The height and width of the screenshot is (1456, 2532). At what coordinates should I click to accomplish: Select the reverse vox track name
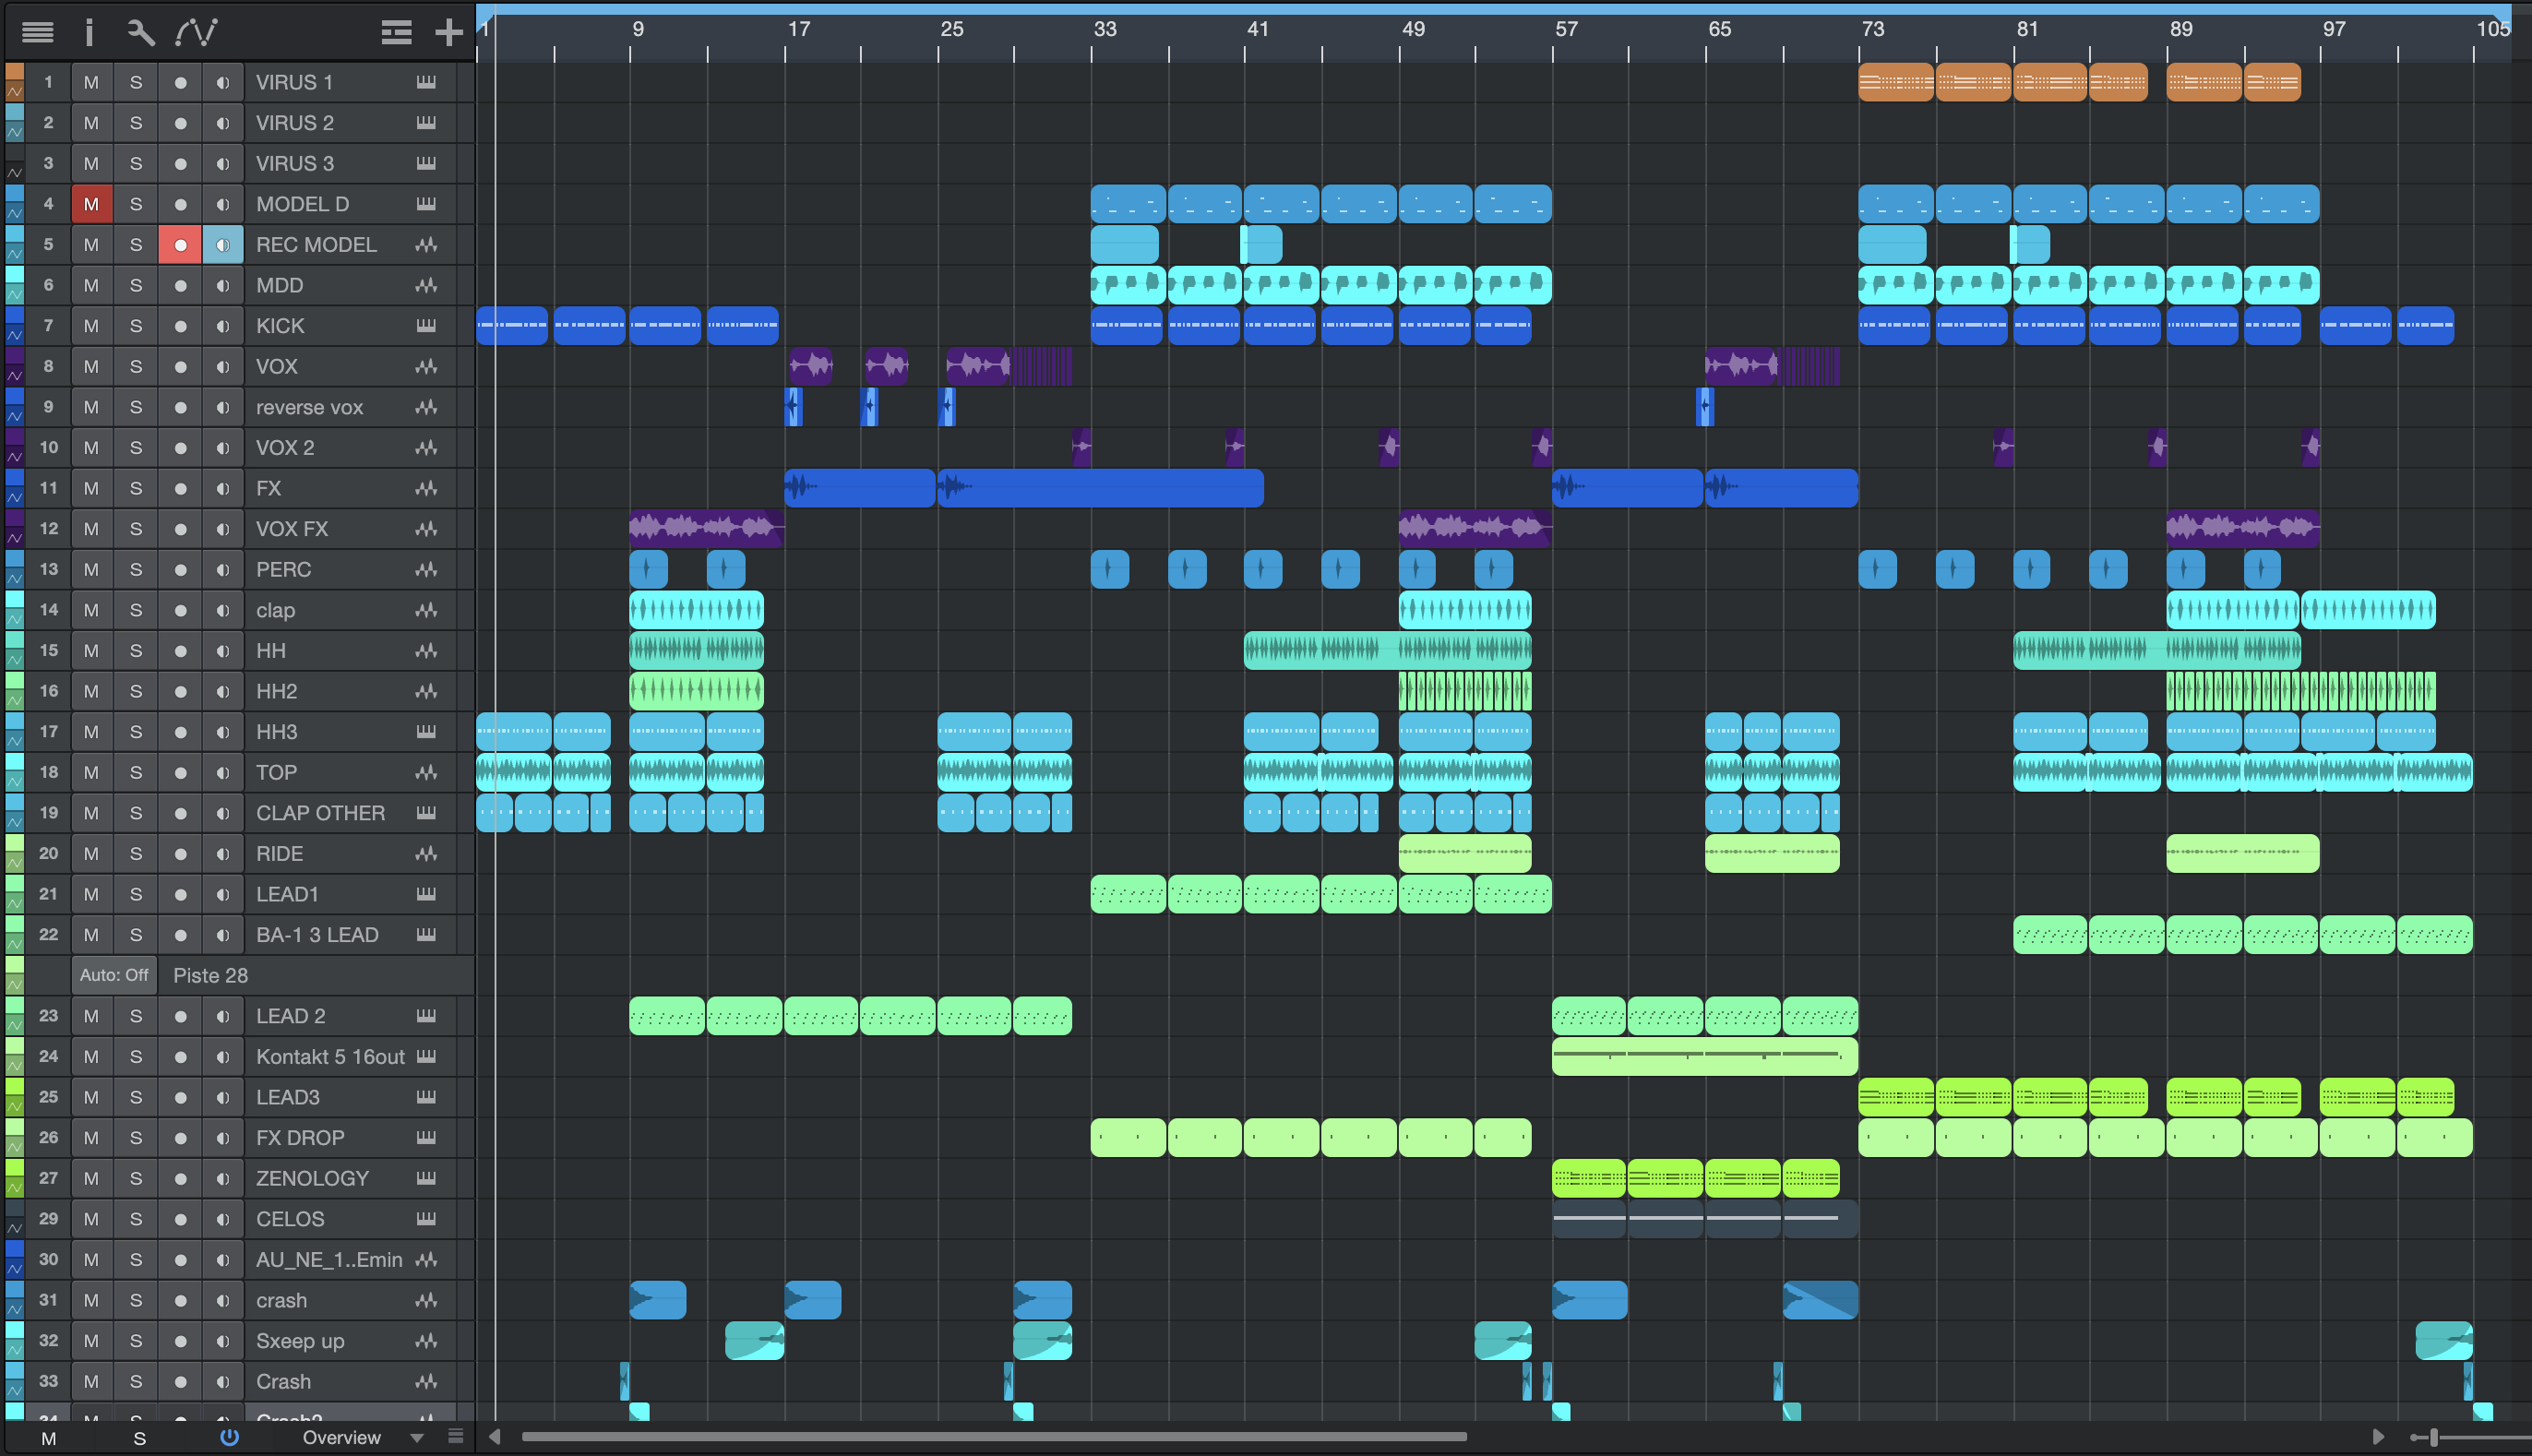coord(309,407)
